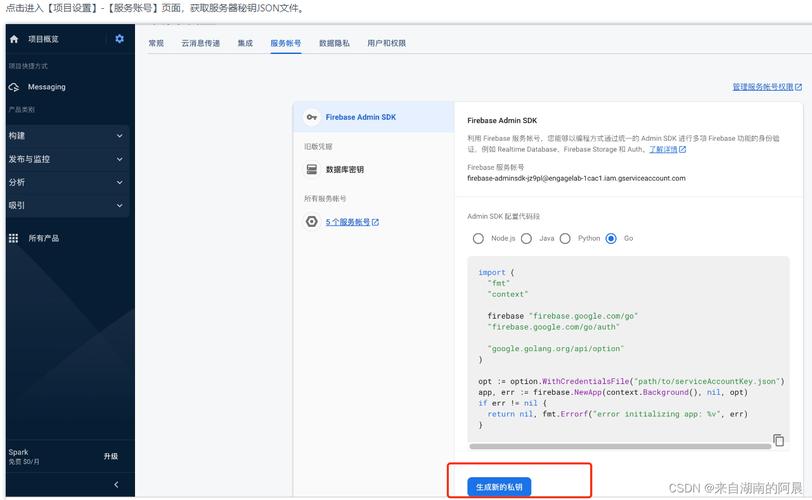Switch to the 云消息传递 tab
The height and width of the screenshot is (500, 812).
(200, 43)
